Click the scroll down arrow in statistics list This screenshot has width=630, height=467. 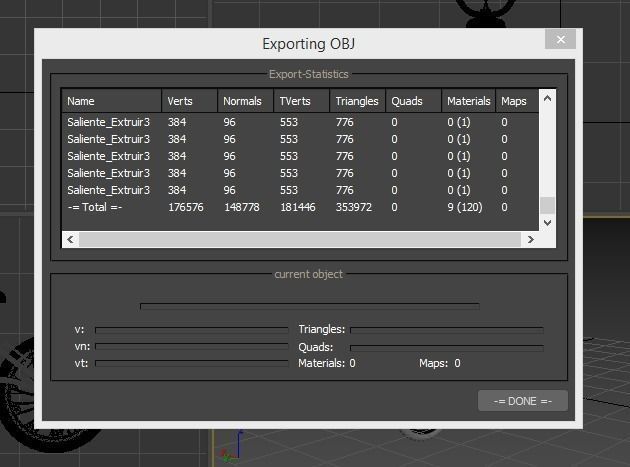click(547, 222)
